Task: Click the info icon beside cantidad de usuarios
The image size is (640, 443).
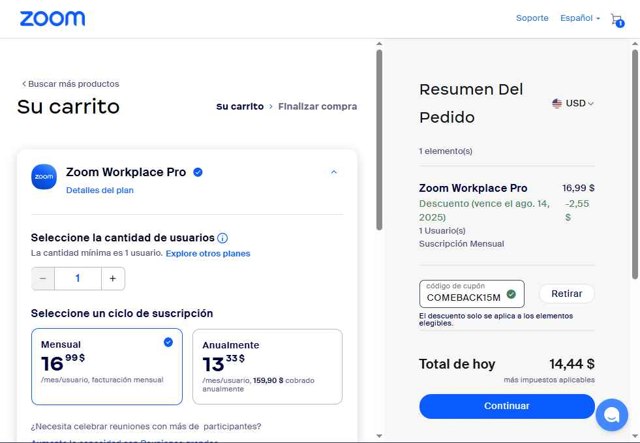Action: click(222, 238)
